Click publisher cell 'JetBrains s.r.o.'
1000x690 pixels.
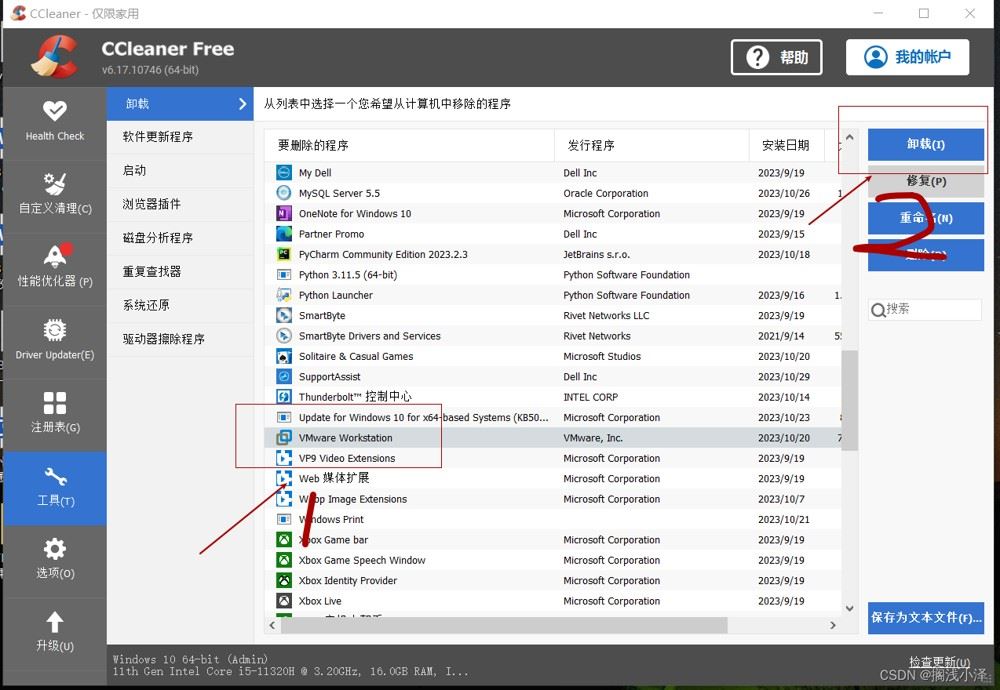tap(596, 254)
